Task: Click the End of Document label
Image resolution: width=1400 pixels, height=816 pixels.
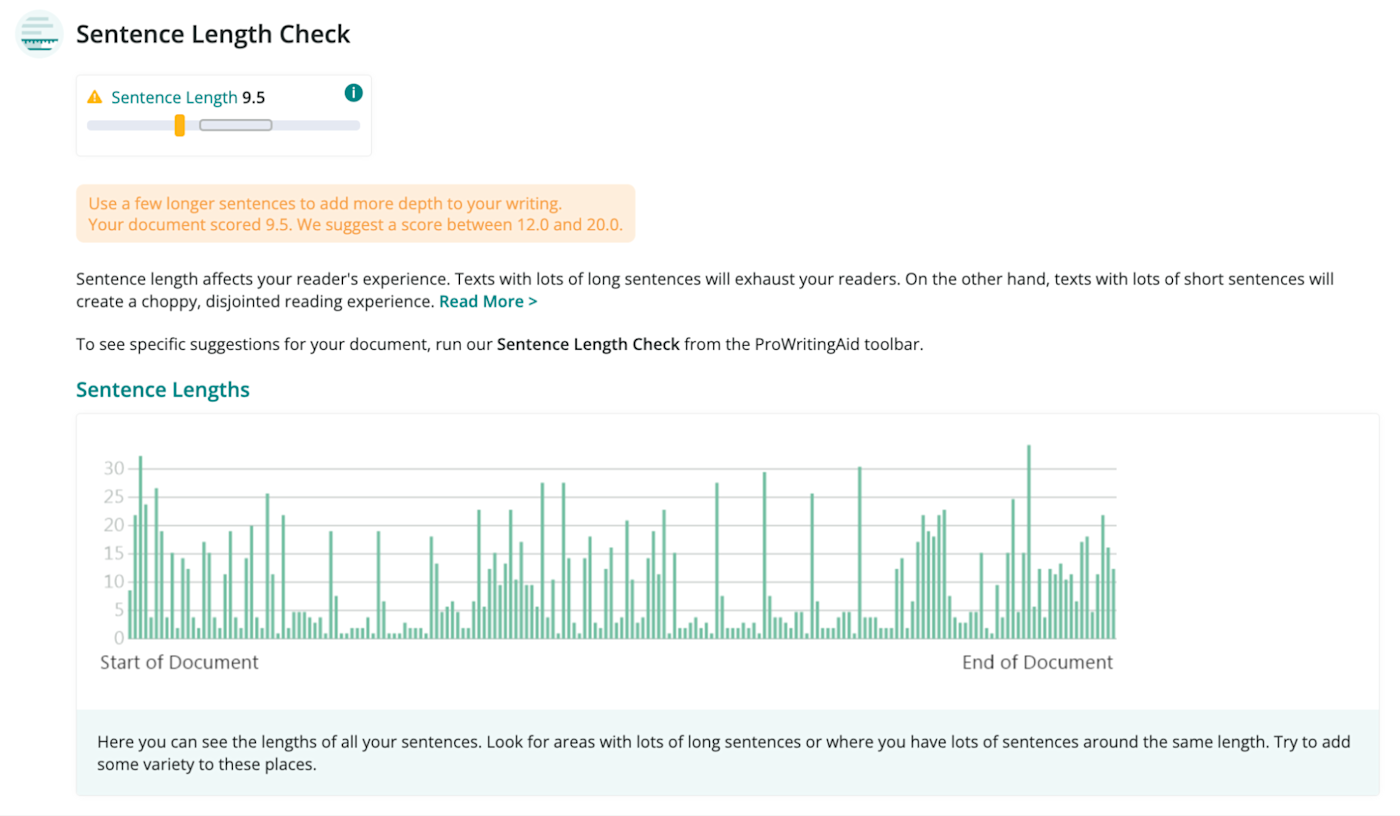Action: (x=1037, y=662)
